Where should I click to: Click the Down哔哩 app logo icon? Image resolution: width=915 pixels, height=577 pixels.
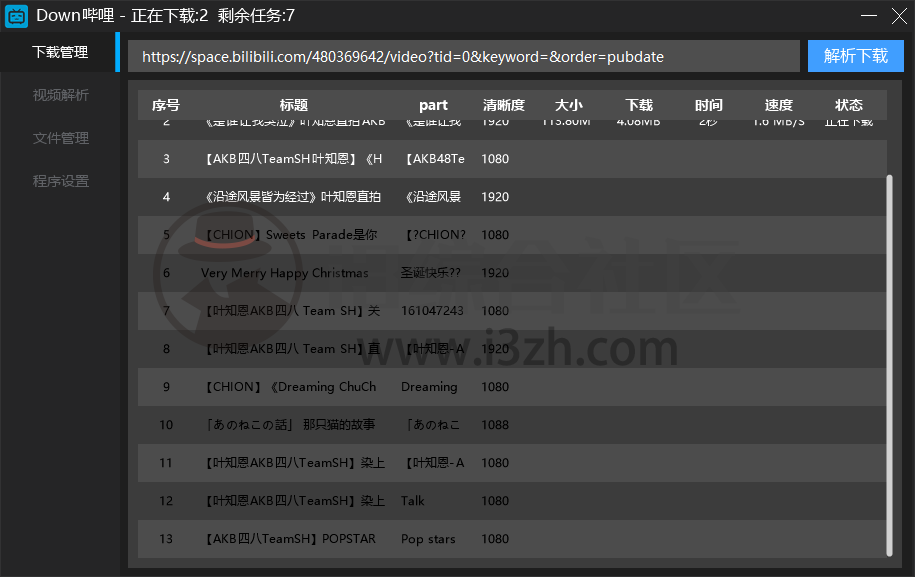pyautogui.click(x=16, y=16)
